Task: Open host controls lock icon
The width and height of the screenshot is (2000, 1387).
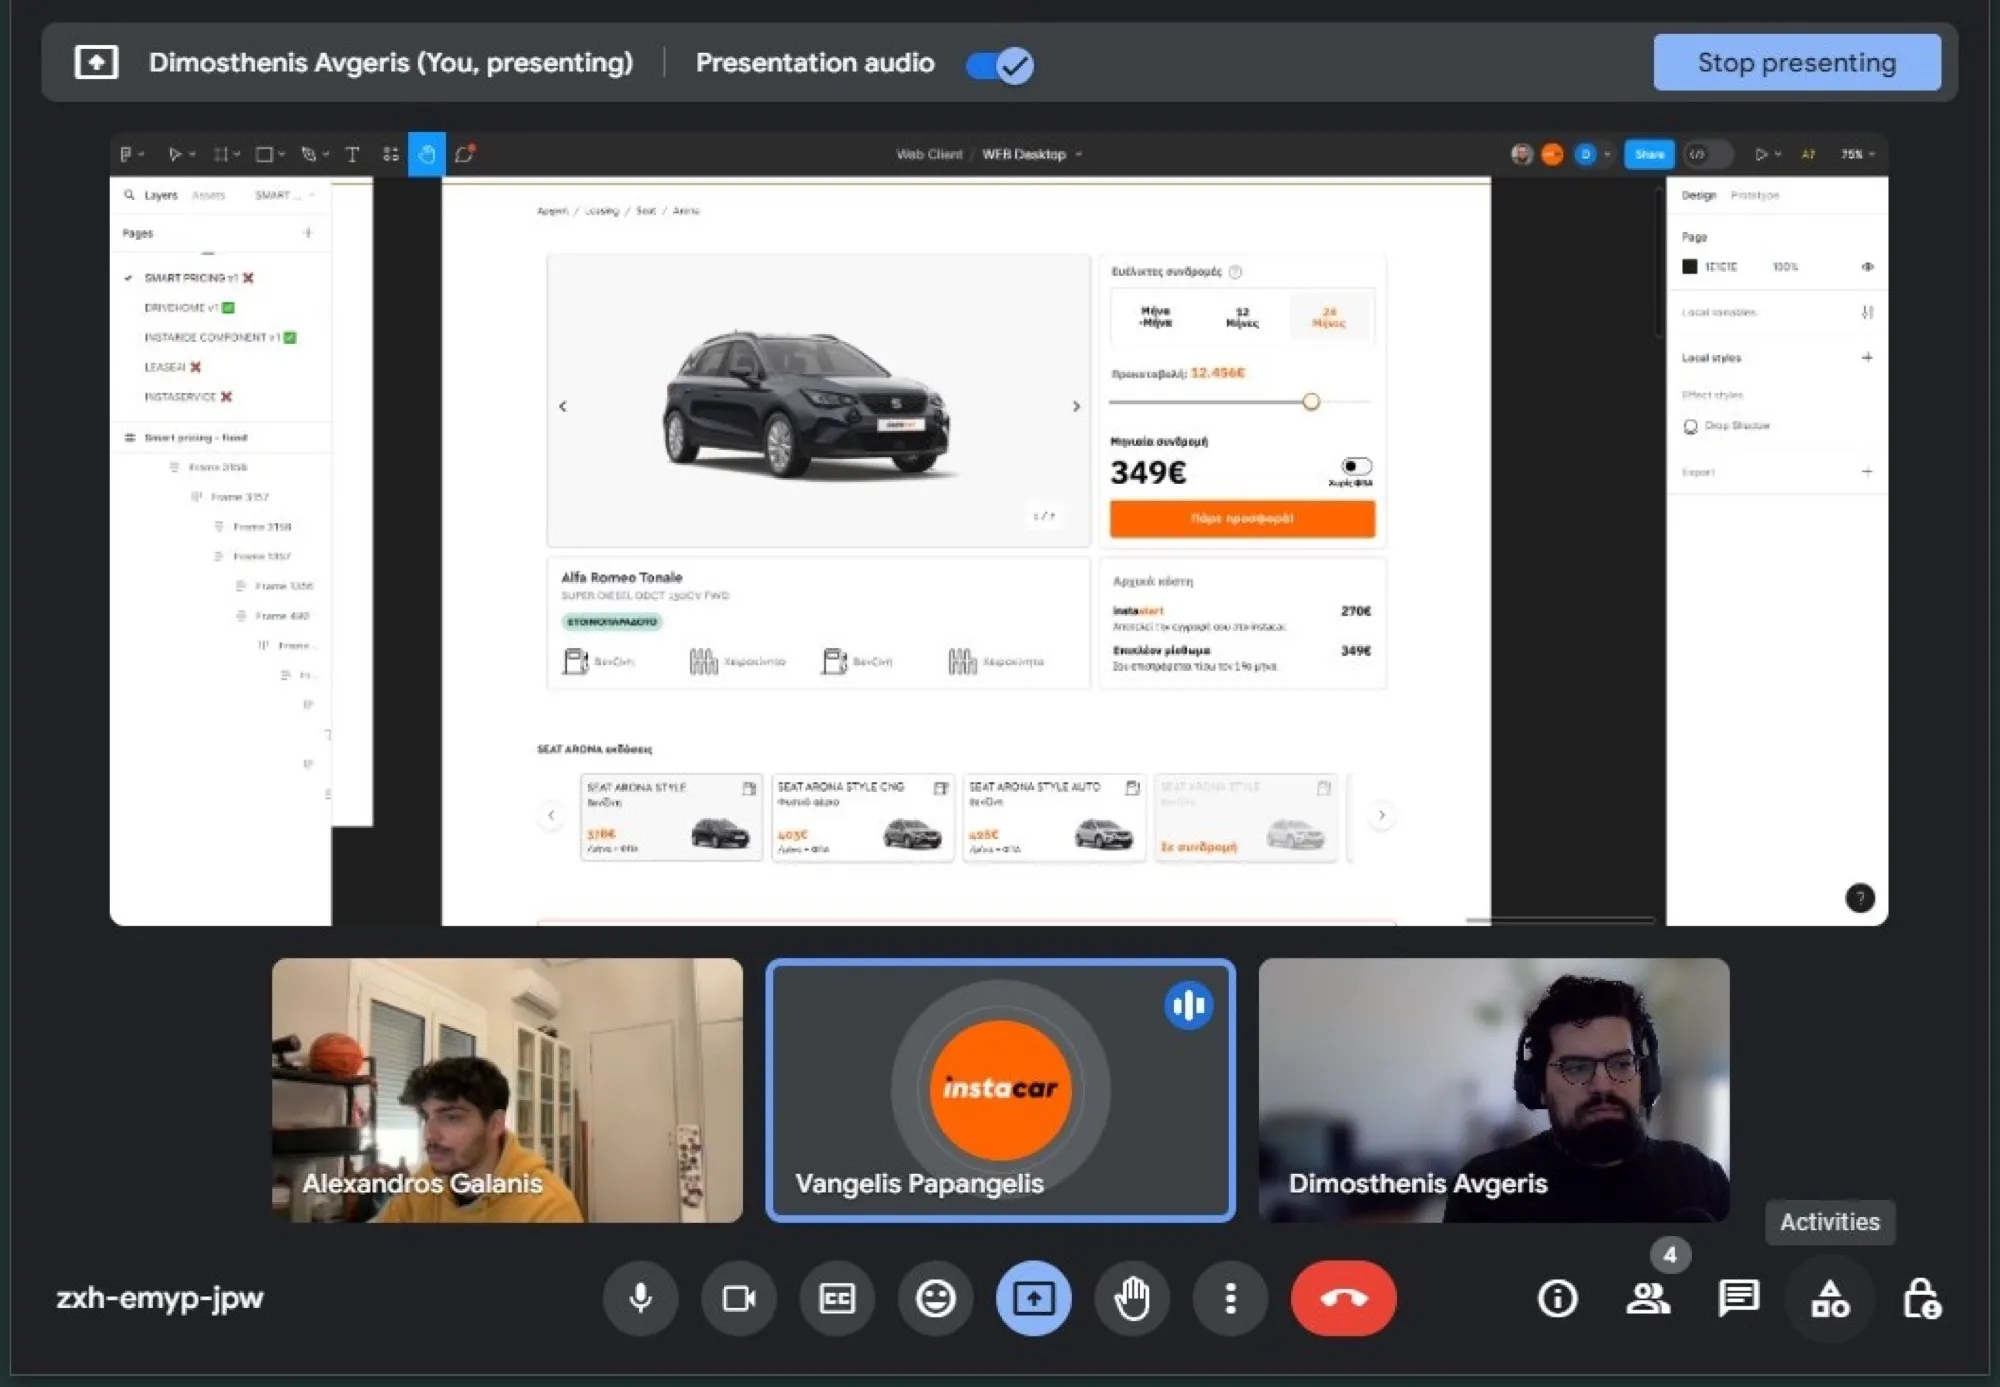Action: pyautogui.click(x=1921, y=1298)
